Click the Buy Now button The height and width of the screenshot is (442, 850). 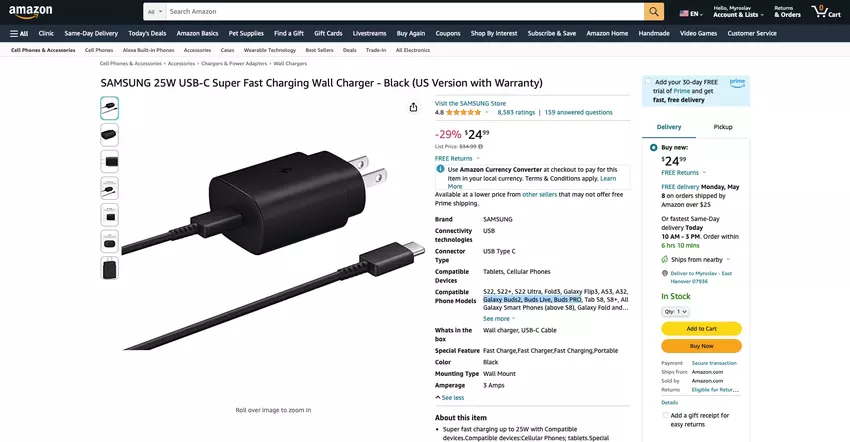pos(701,346)
